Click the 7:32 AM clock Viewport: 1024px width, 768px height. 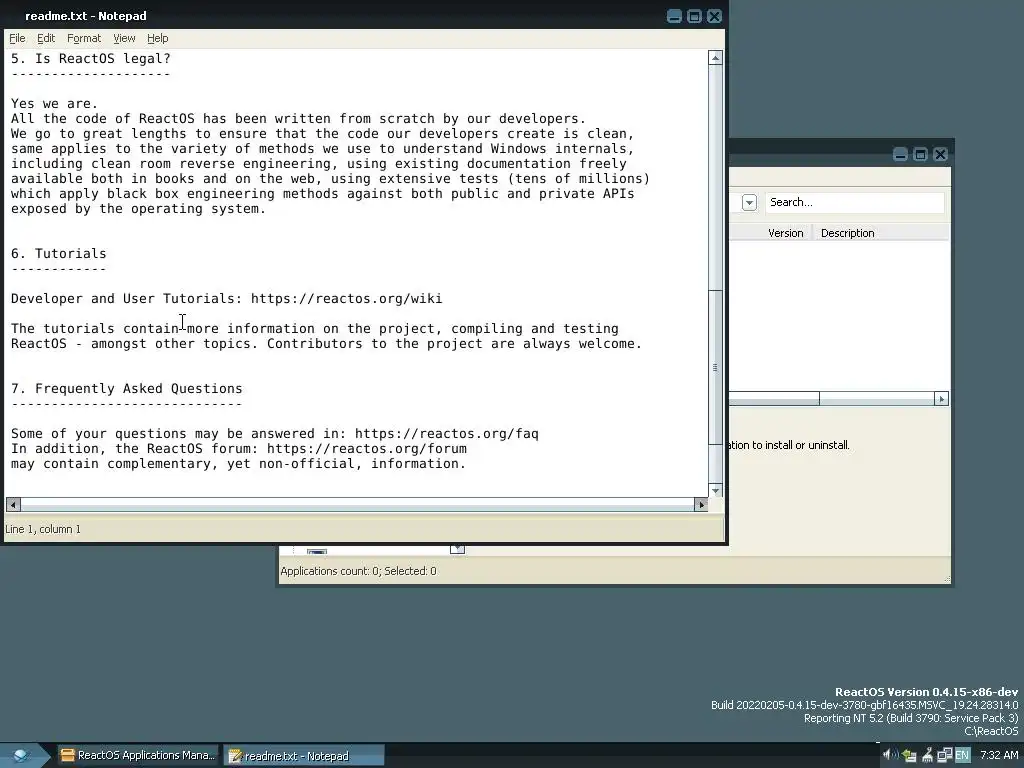(999, 755)
